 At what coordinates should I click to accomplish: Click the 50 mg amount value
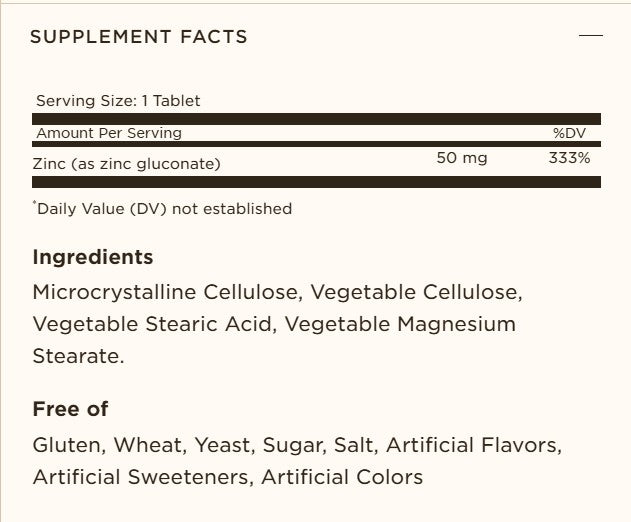(x=462, y=159)
